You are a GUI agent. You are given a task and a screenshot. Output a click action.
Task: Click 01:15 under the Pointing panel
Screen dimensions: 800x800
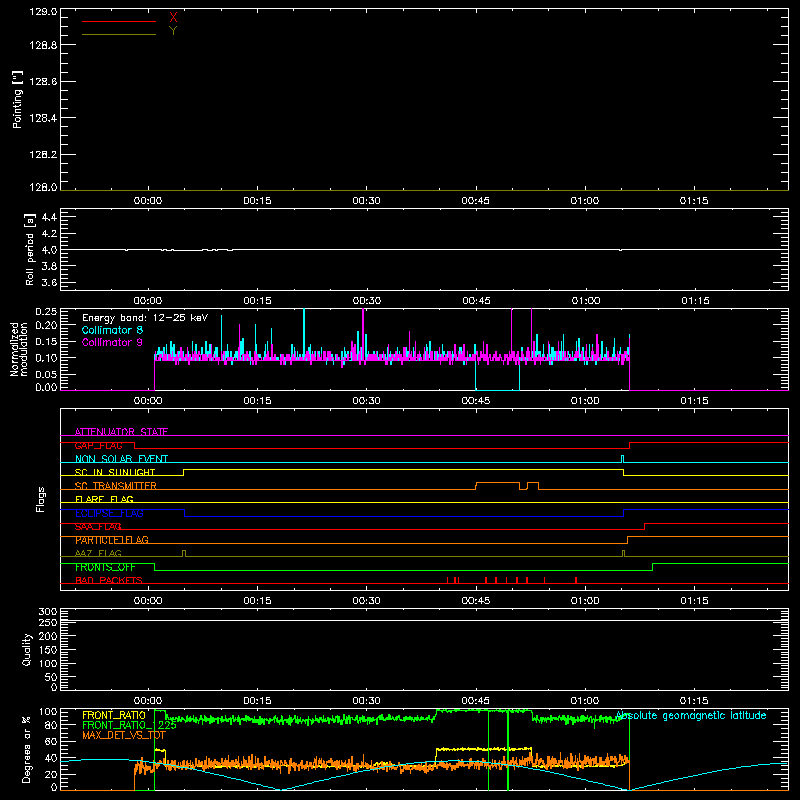point(694,201)
